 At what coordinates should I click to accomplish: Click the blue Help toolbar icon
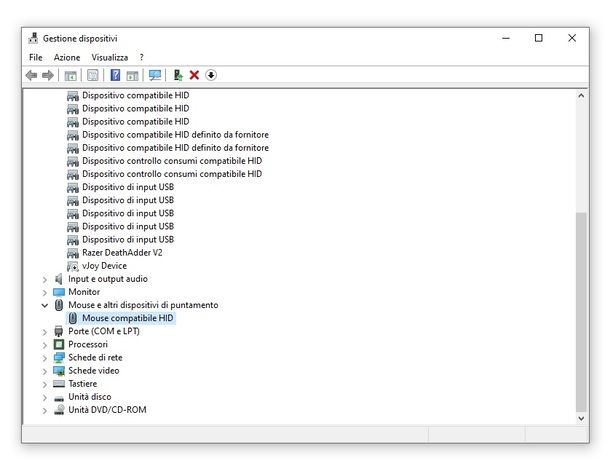115,75
